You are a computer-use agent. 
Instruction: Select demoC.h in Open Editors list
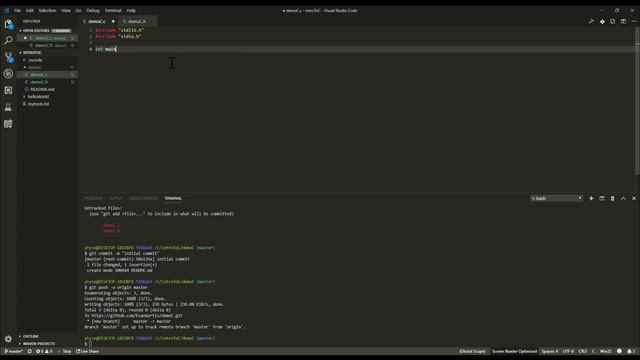[47, 45]
